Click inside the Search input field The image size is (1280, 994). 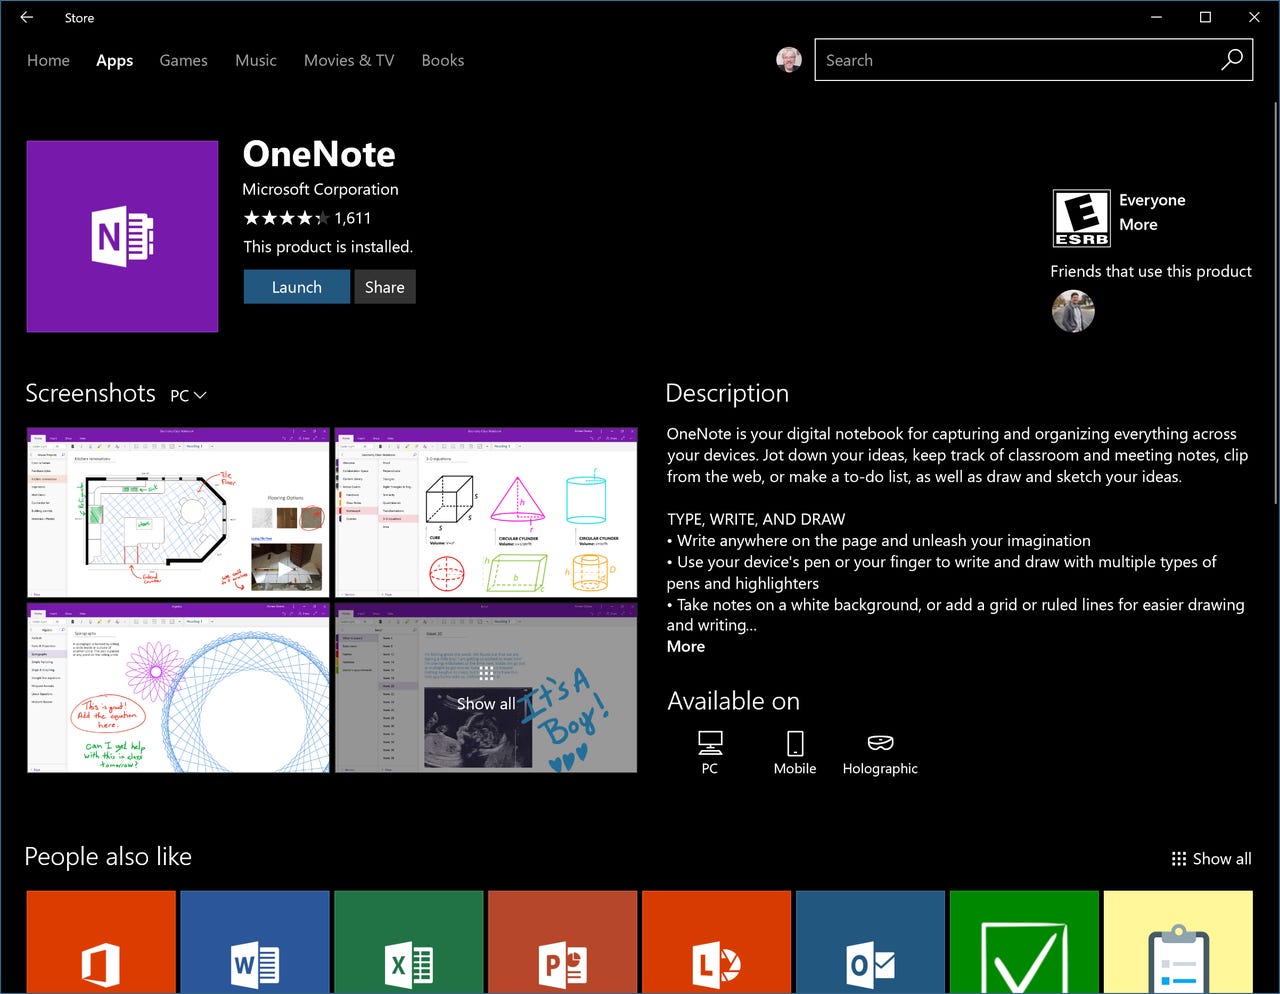coord(1000,60)
